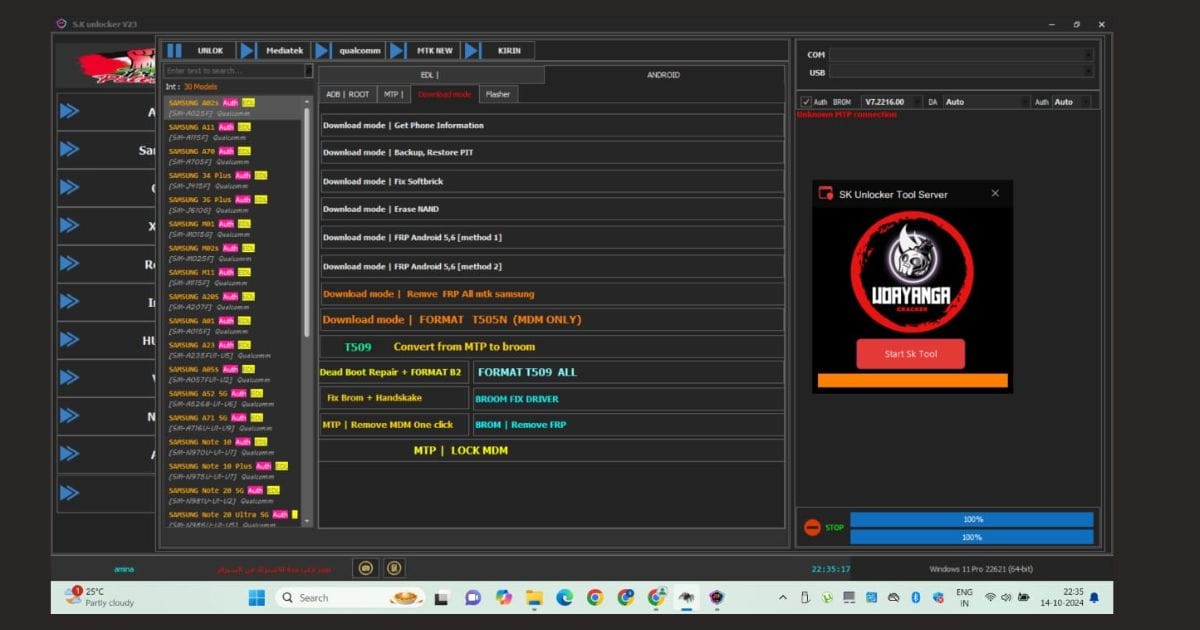Open File Explorer from the taskbar
Image resolution: width=1200 pixels, height=630 pixels.
click(x=534, y=597)
